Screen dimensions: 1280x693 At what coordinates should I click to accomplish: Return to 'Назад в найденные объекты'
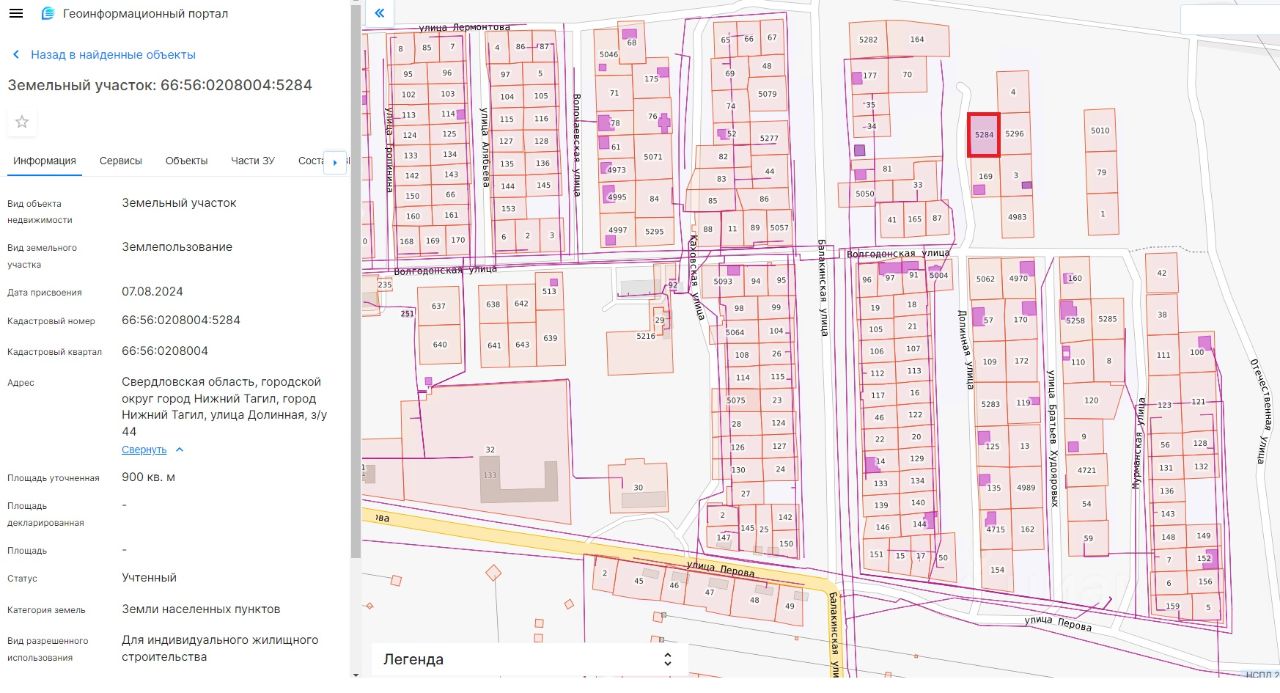tap(113, 55)
